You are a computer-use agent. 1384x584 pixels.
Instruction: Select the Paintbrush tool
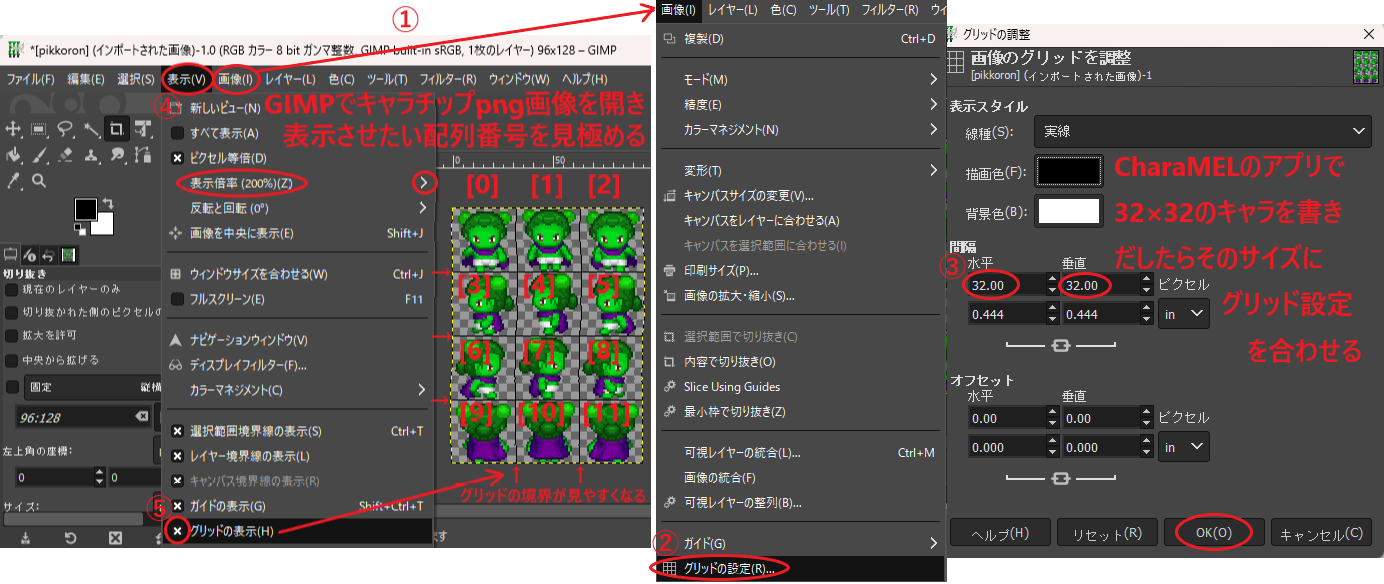tap(39, 155)
